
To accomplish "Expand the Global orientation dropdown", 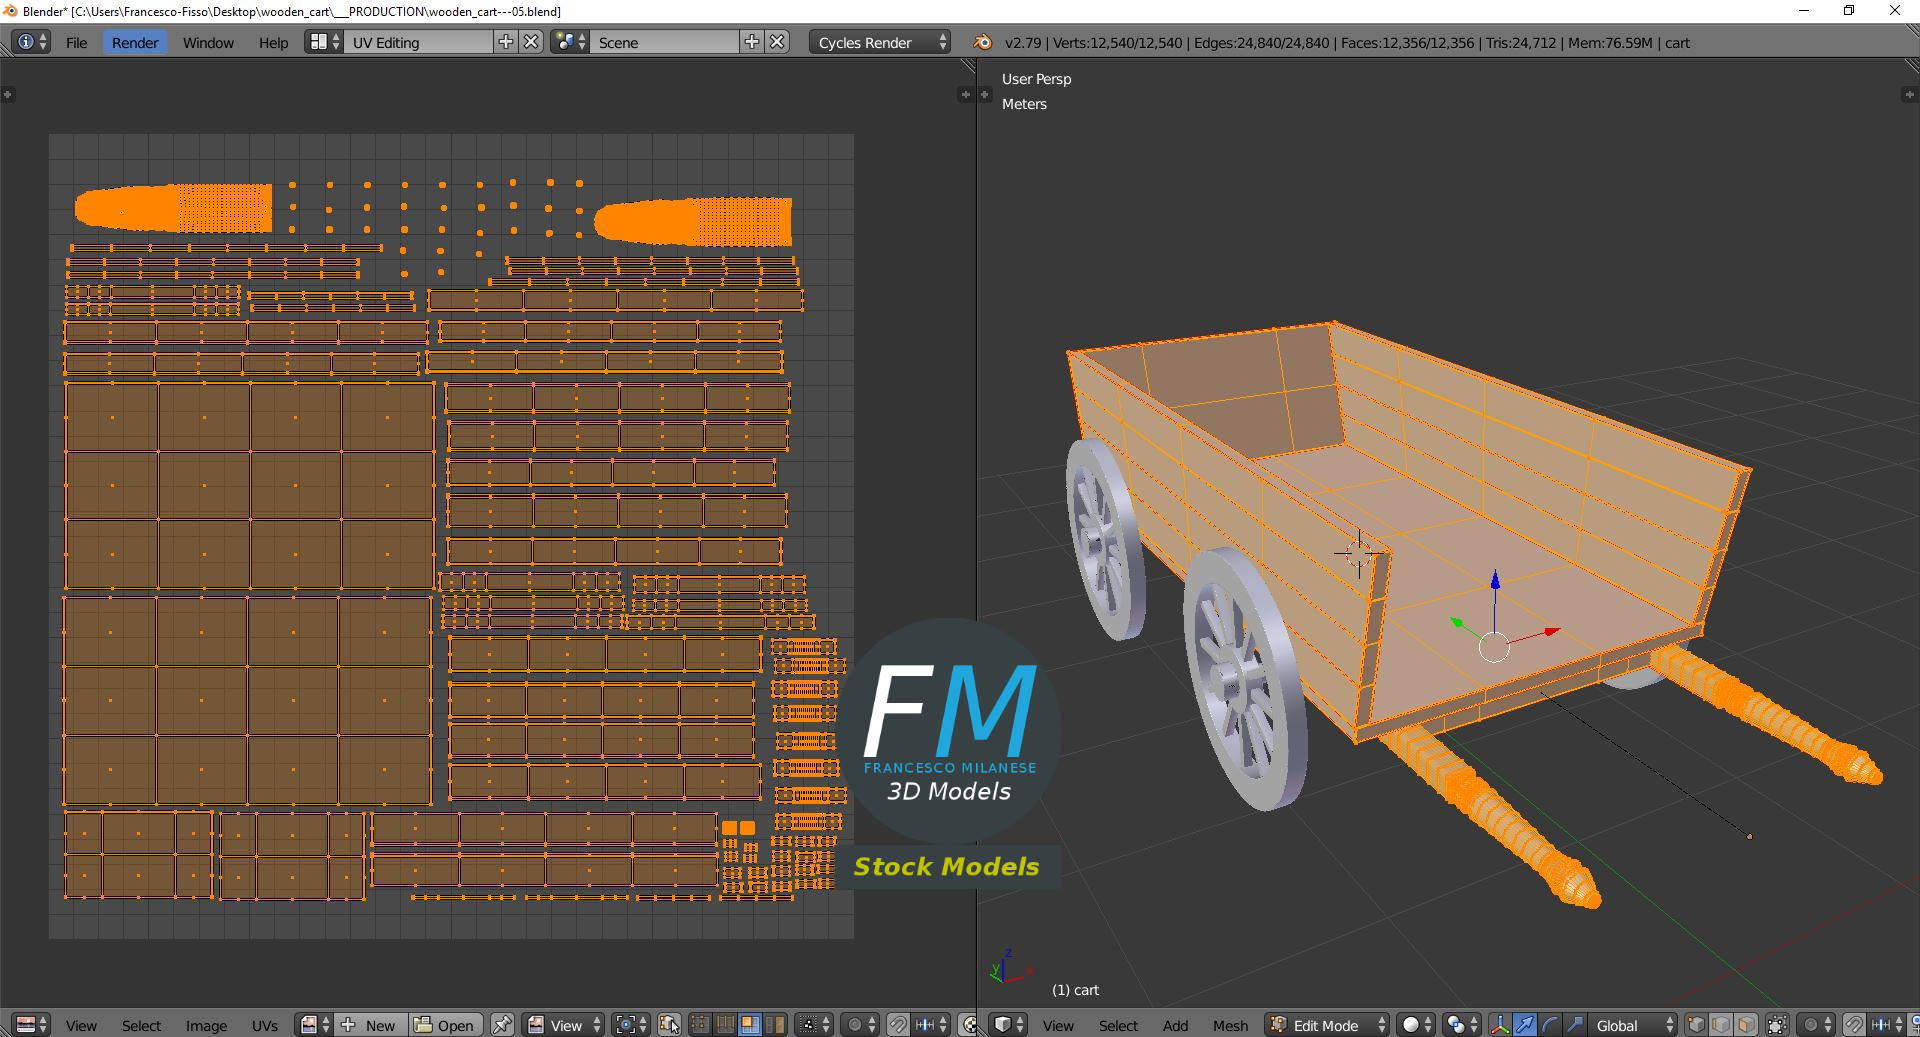I will coord(1634,1025).
